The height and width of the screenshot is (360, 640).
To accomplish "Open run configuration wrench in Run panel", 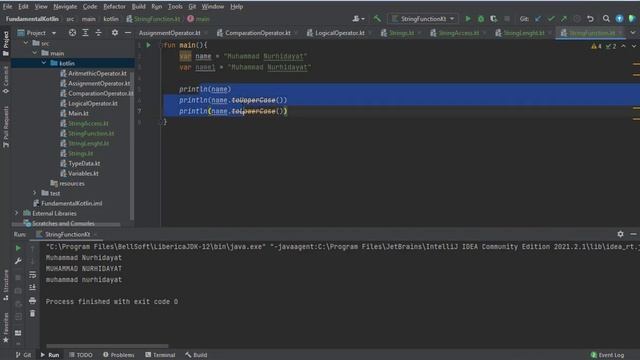I will point(18,261).
